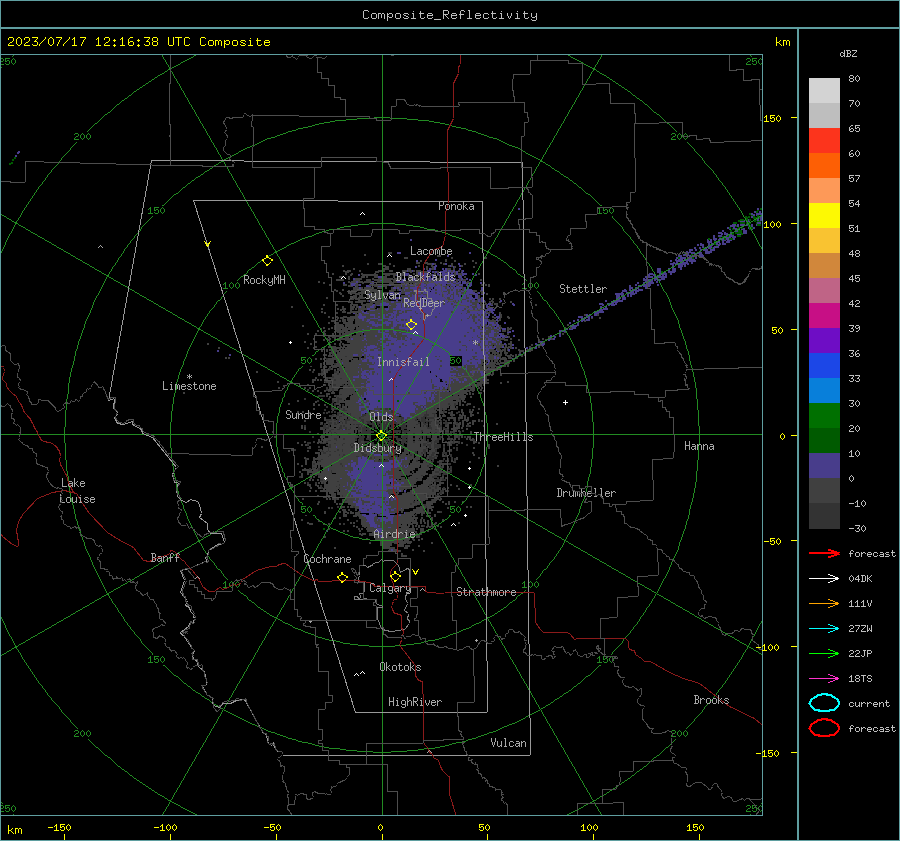Image resolution: width=900 pixels, height=841 pixels.
Task: Click the red forecast arrow in legend
Action: tap(824, 553)
